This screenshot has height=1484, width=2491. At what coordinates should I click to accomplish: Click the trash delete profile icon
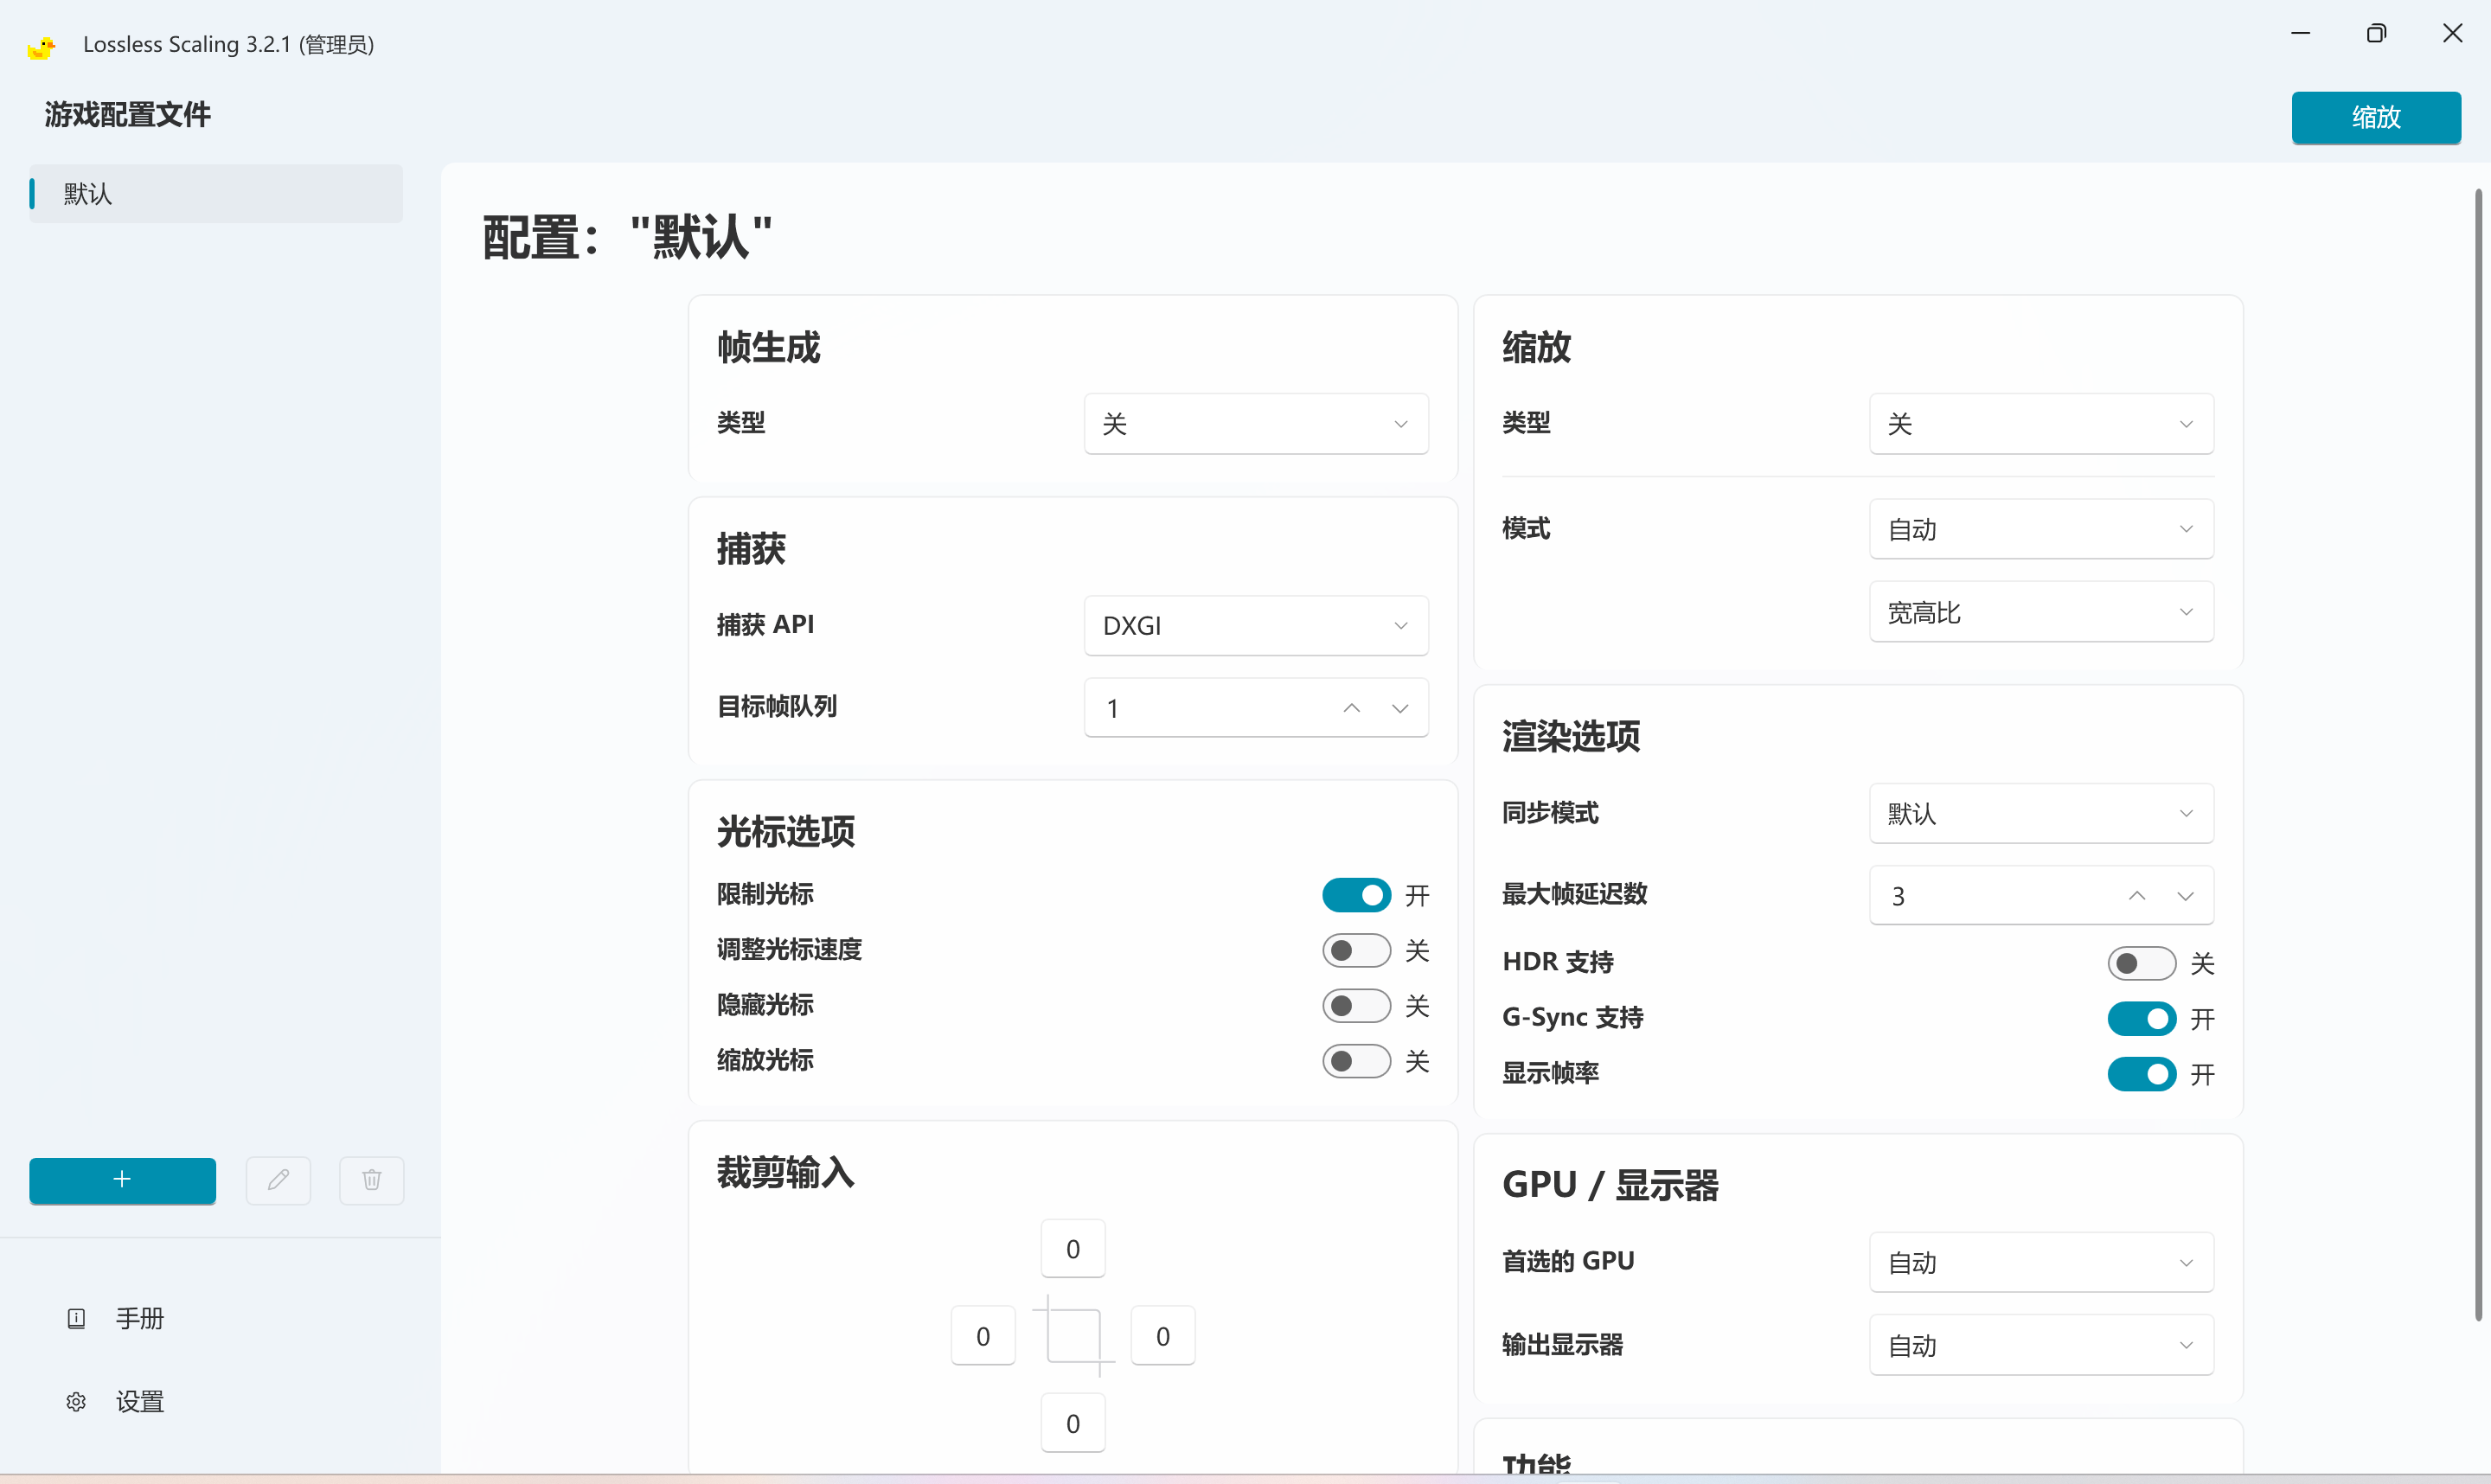click(x=371, y=1180)
